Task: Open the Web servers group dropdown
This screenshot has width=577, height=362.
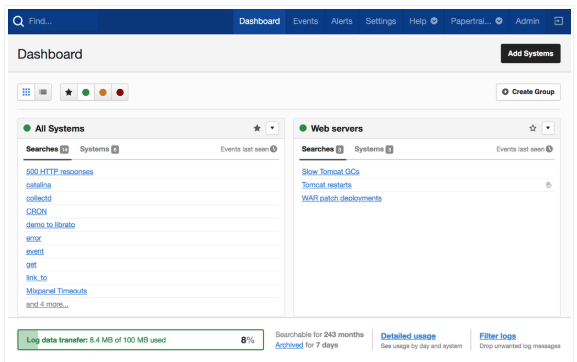Action: (548, 128)
